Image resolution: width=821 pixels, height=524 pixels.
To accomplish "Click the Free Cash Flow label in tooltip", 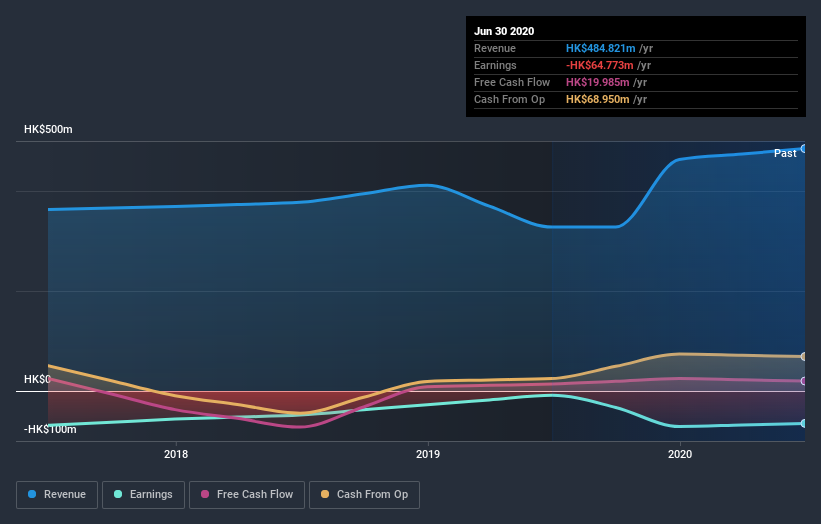I will tap(512, 82).
